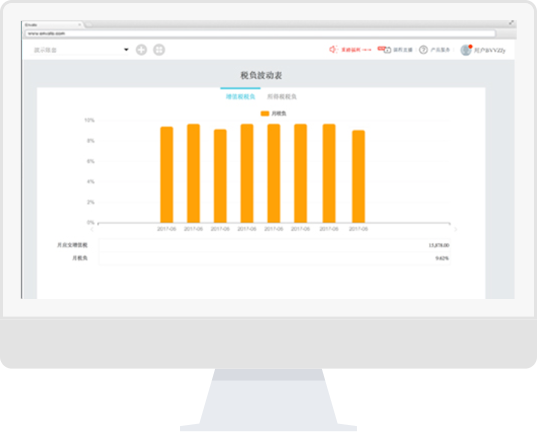The image size is (537, 432).
Task: Go to previous chart page arrow
Action: [91, 229]
